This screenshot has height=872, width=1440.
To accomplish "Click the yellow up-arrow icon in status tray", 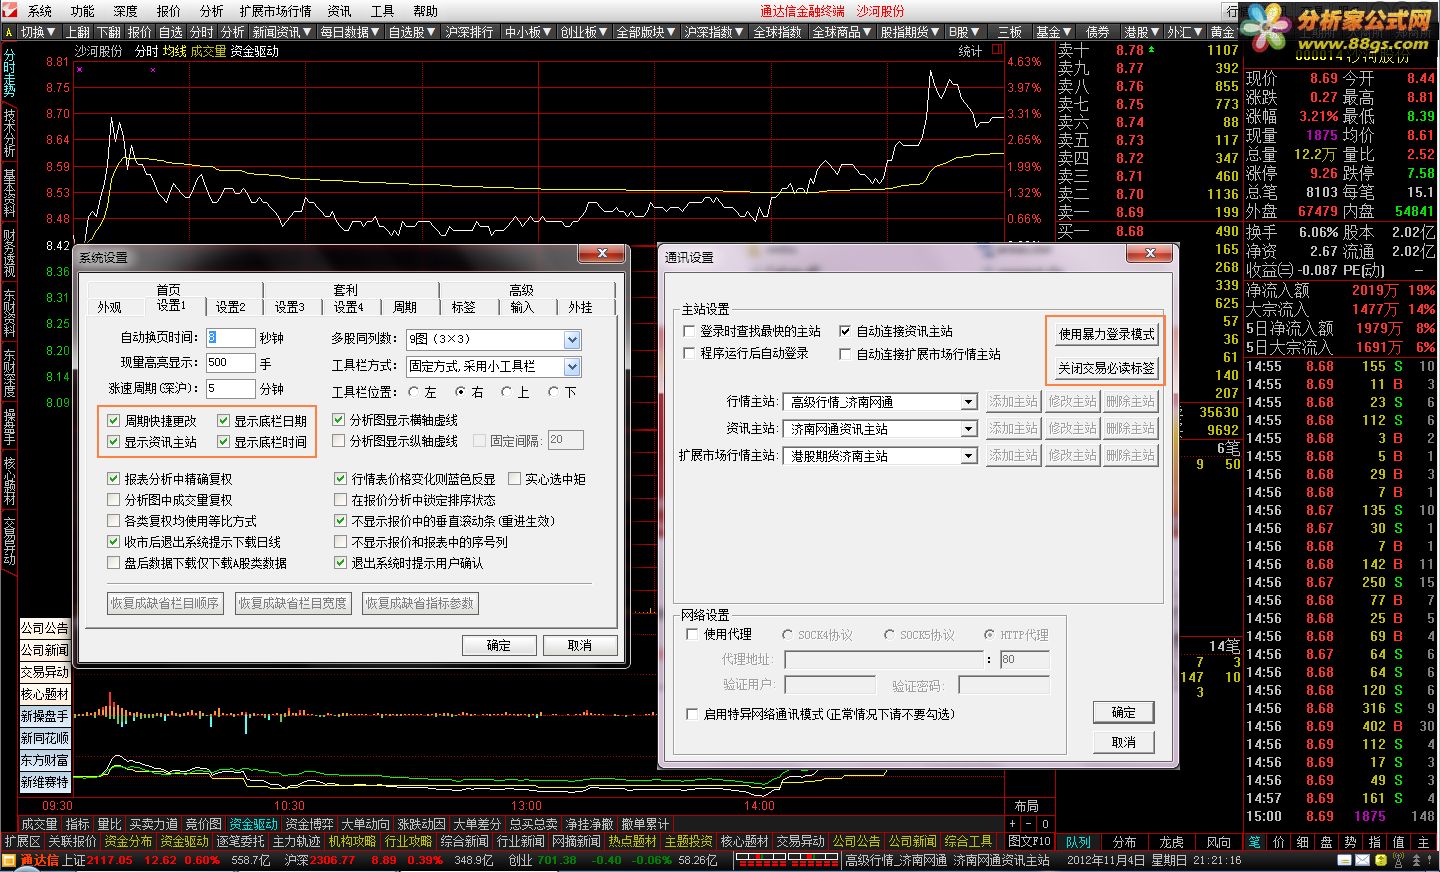I will coord(1381,860).
